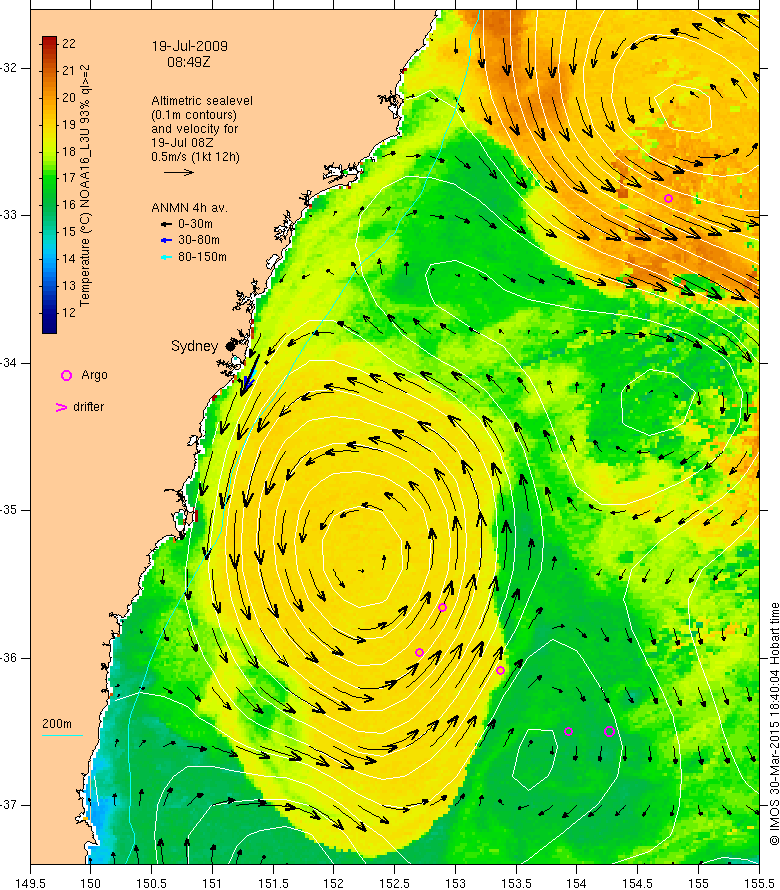Click the 12 label on the temperature scale
780x890 pixels.
pyautogui.click(x=69, y=313)
